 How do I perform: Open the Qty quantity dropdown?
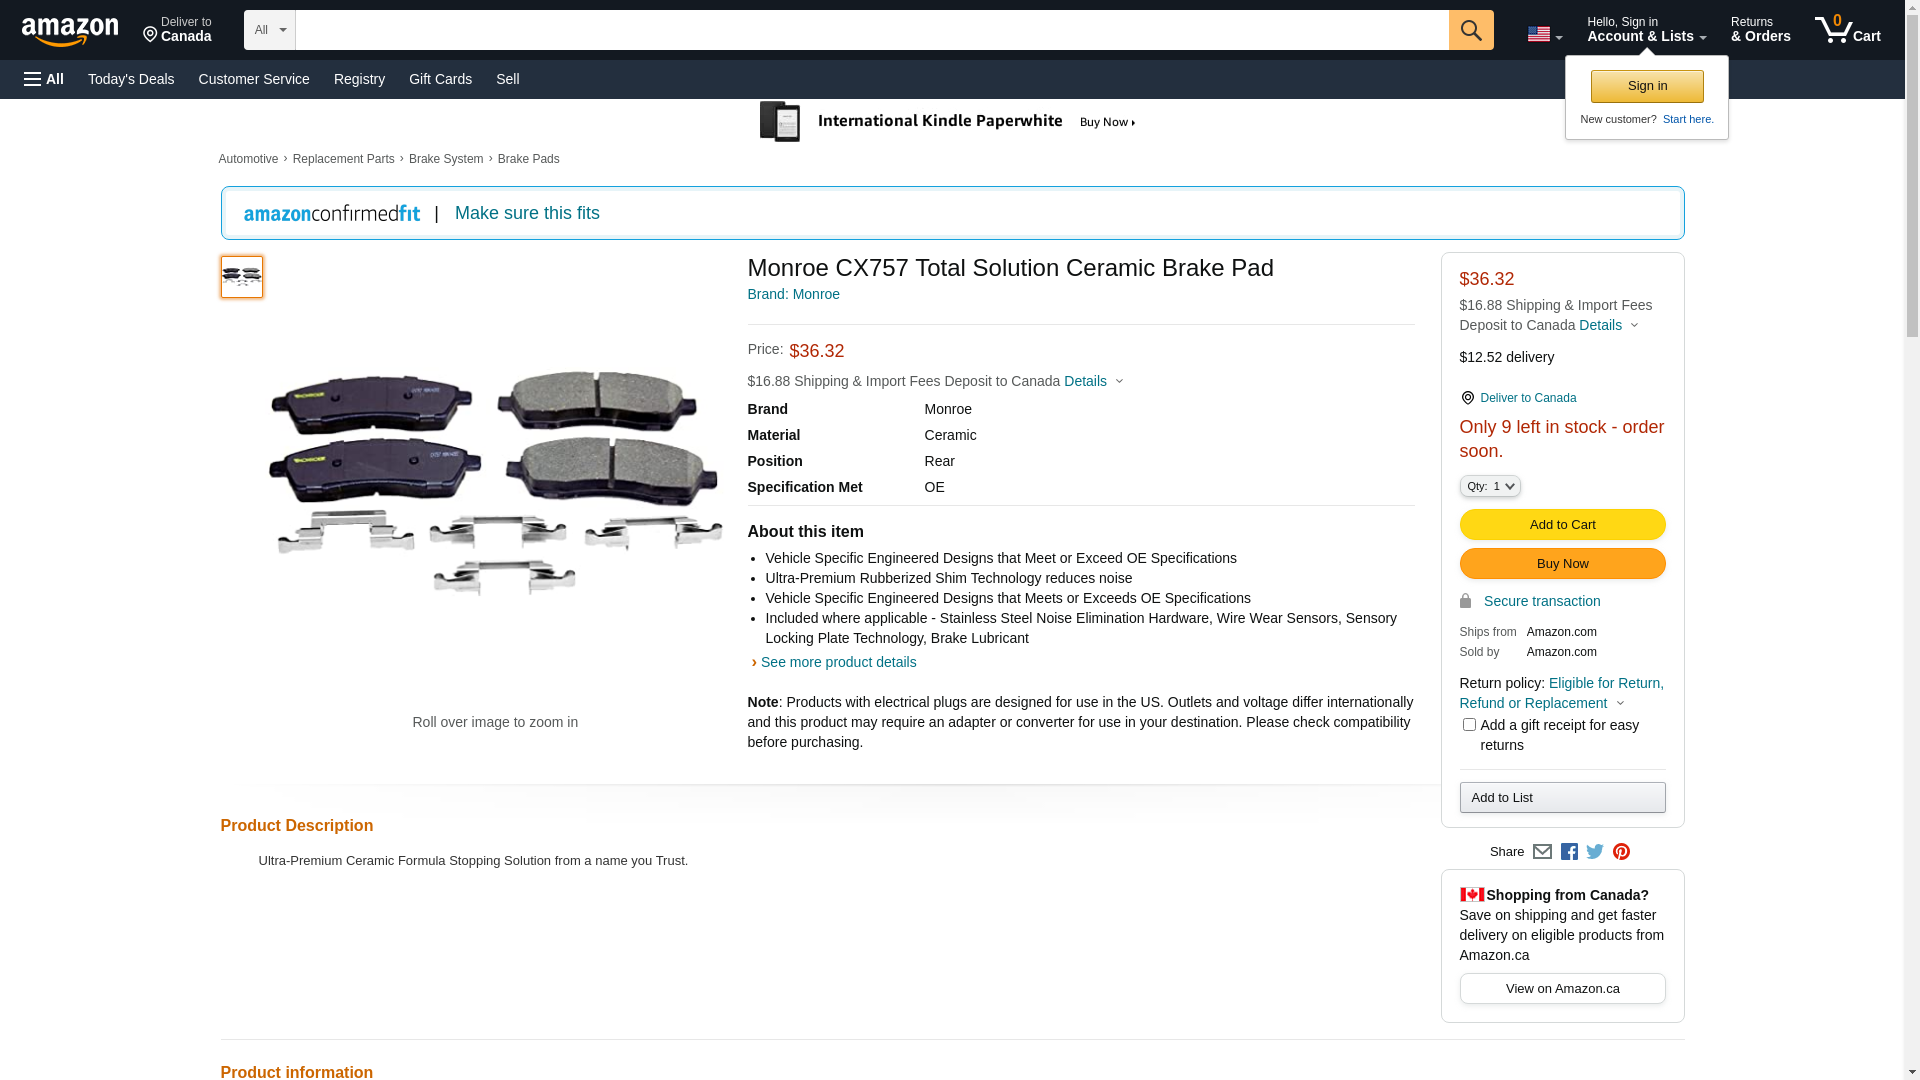(x=1490, y=486)
